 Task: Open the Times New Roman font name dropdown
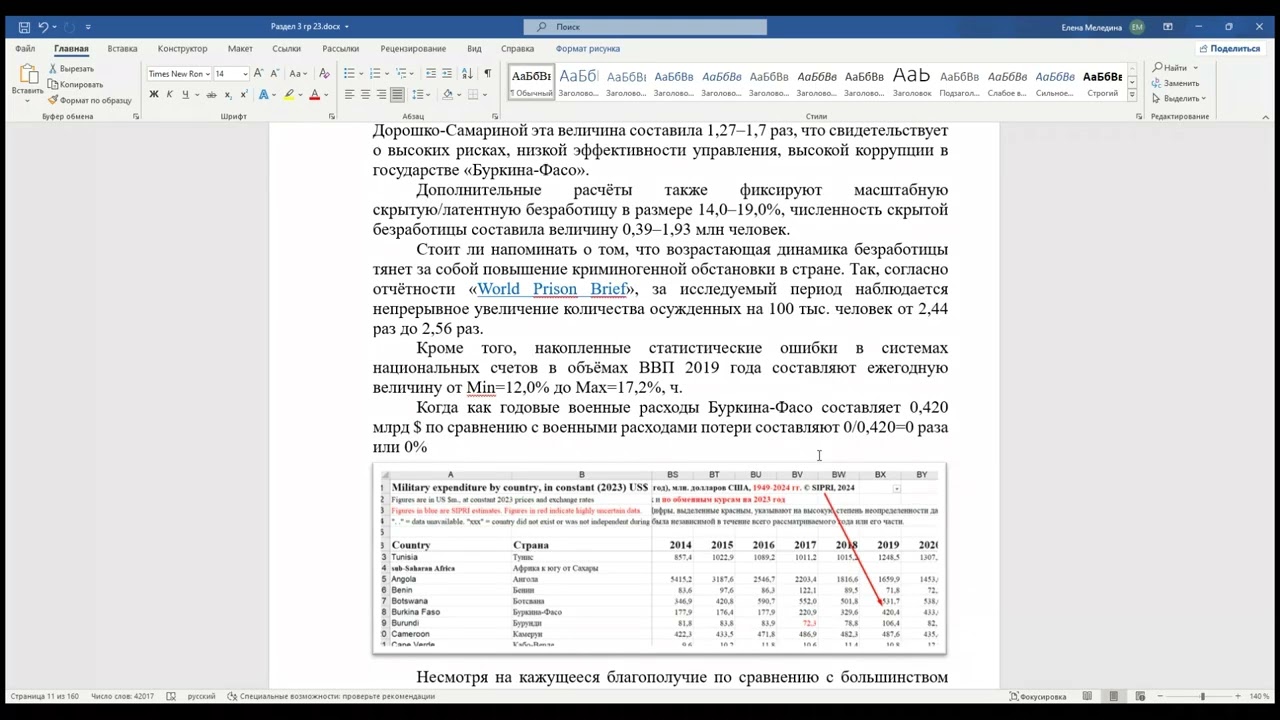[x=207, y=73]
